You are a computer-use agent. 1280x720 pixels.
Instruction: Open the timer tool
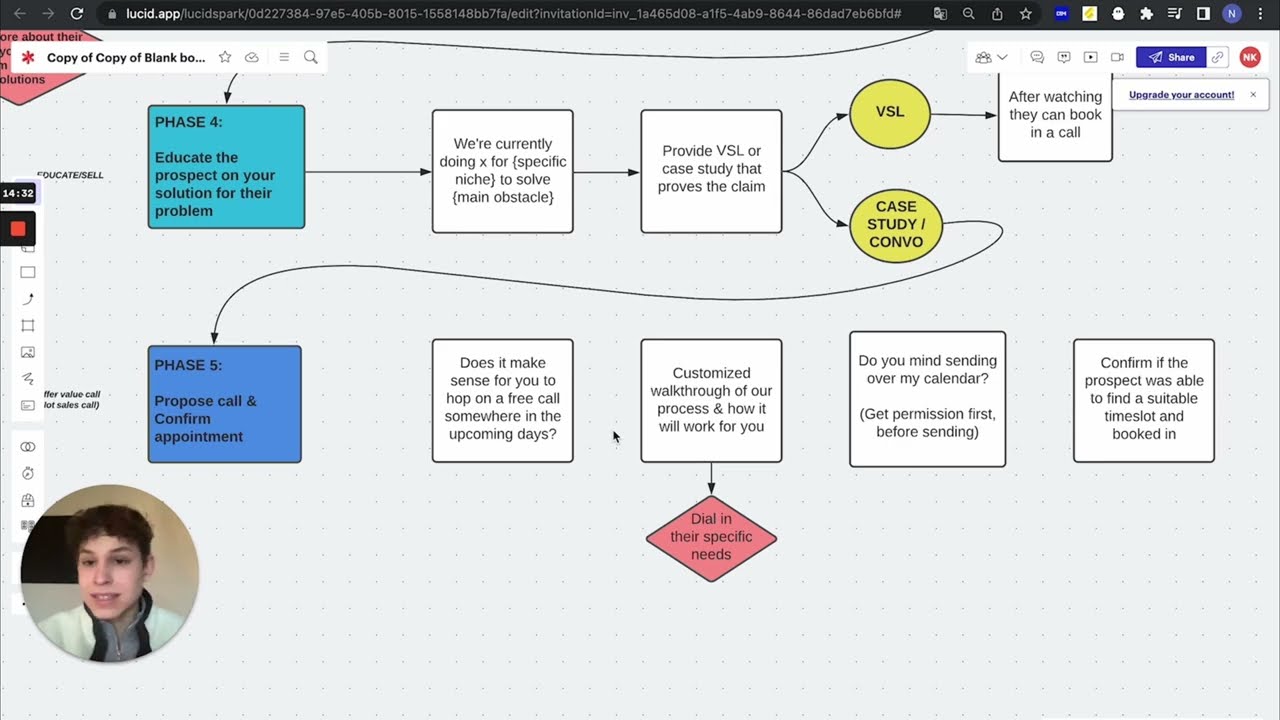click(x=28, y=473)
